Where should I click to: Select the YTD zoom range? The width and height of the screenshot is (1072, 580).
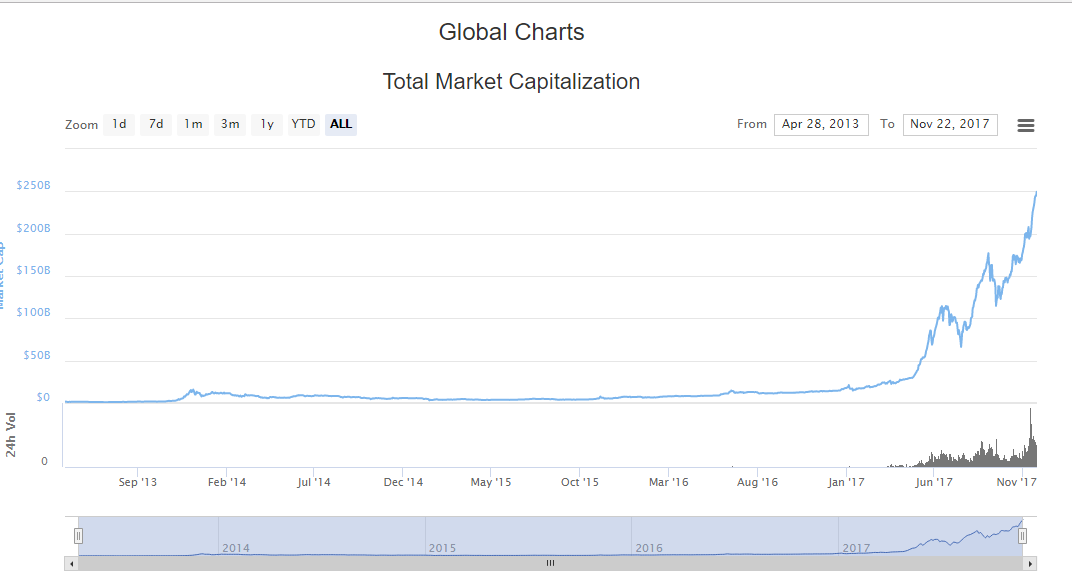coord(304,124)
